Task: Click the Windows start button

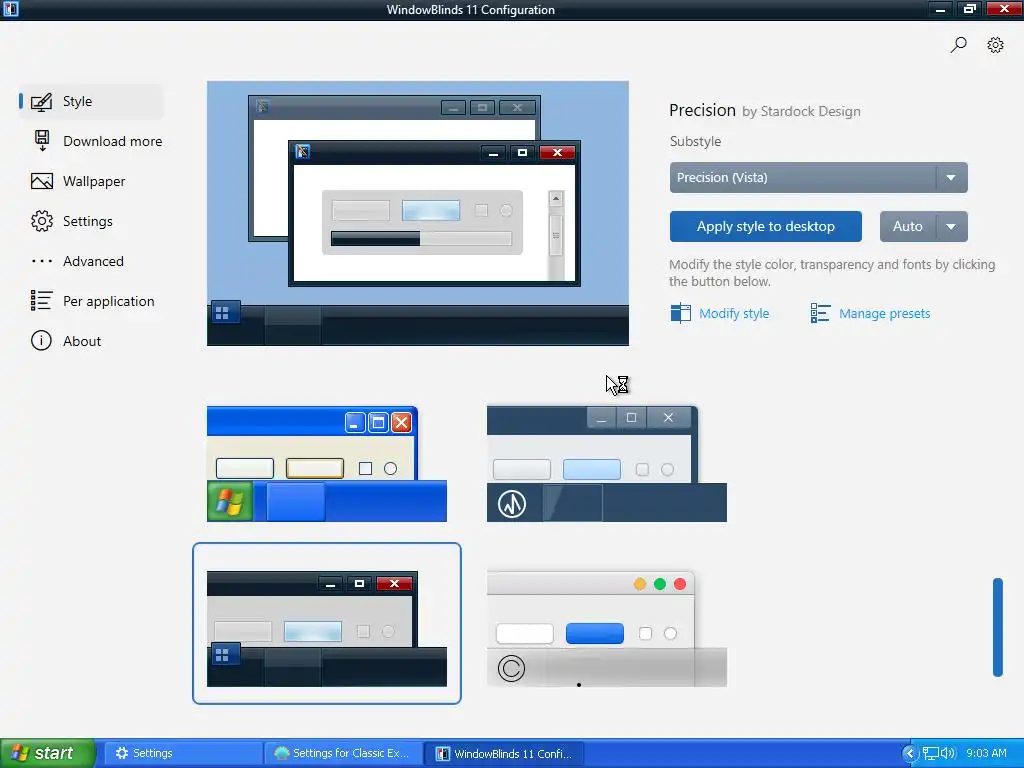Action: tap(48, 753)
